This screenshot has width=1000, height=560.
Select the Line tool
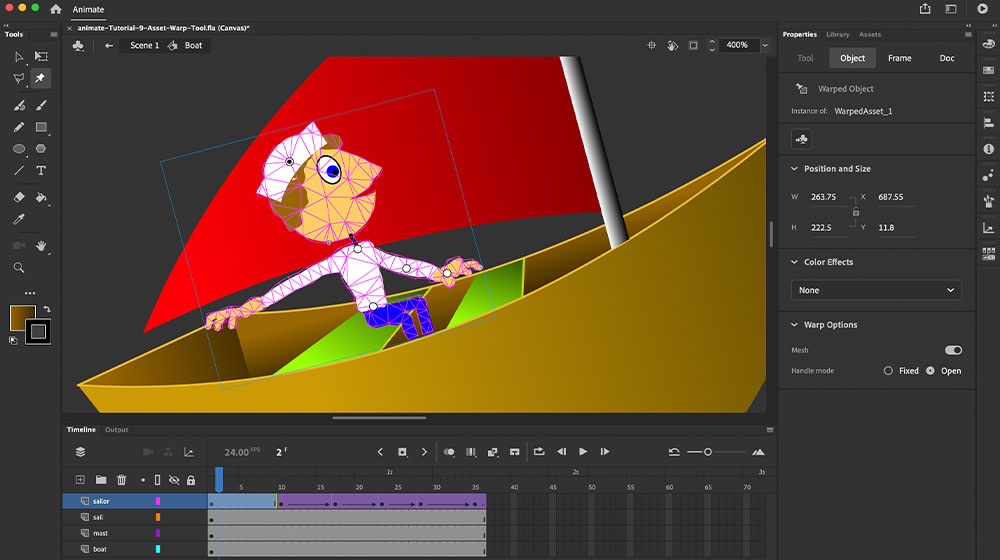point(18,170)
